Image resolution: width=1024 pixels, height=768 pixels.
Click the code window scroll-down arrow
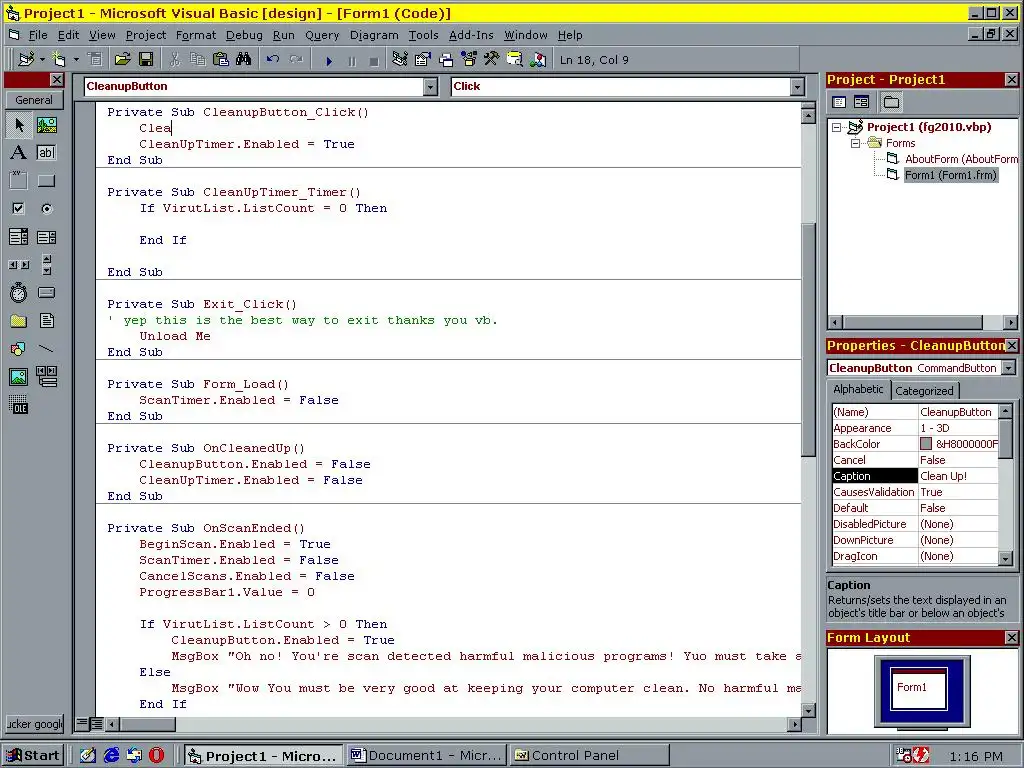(808, 711)
